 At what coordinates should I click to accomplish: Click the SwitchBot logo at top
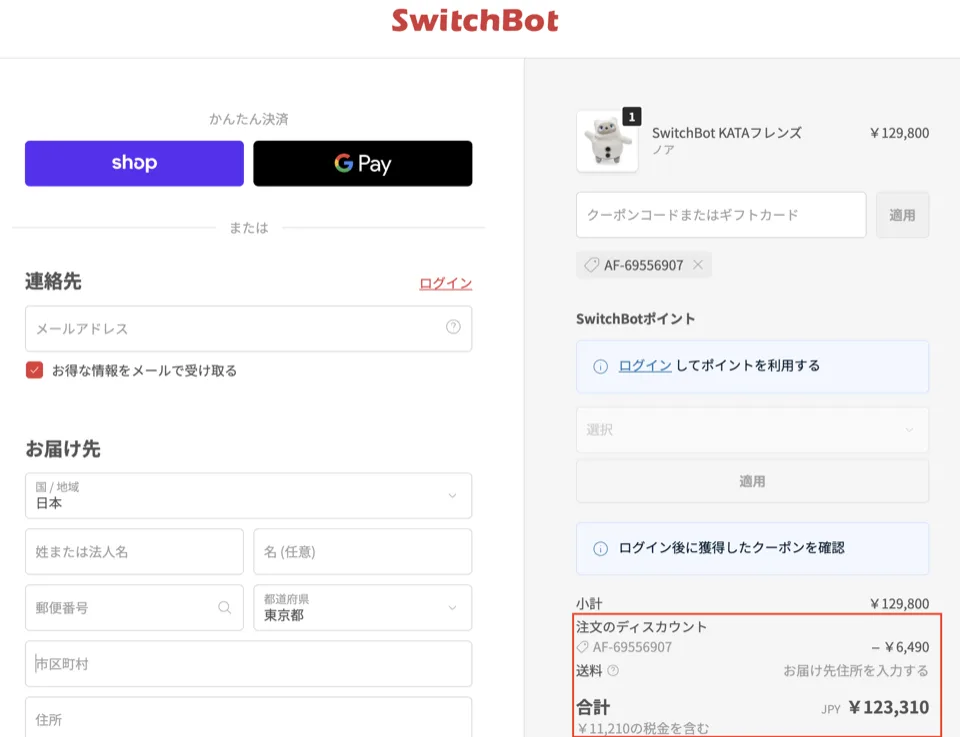[474, 20]
